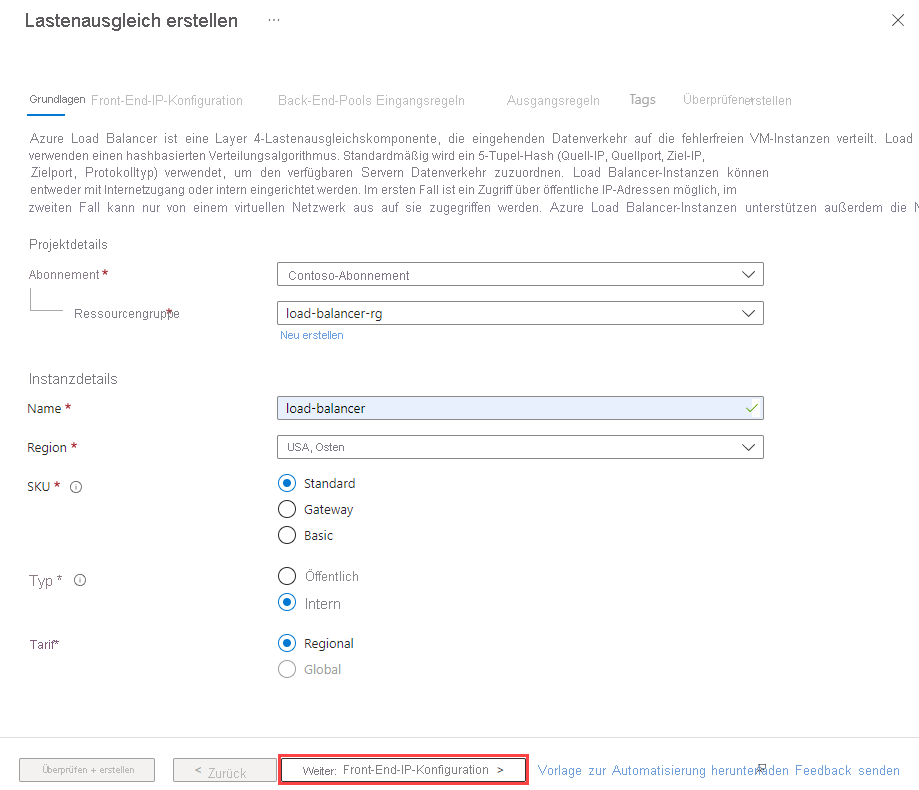This screenshot has width=919, height=790.
Task: Click the green checkmark in Name field
Action: (x=751, y=408)
